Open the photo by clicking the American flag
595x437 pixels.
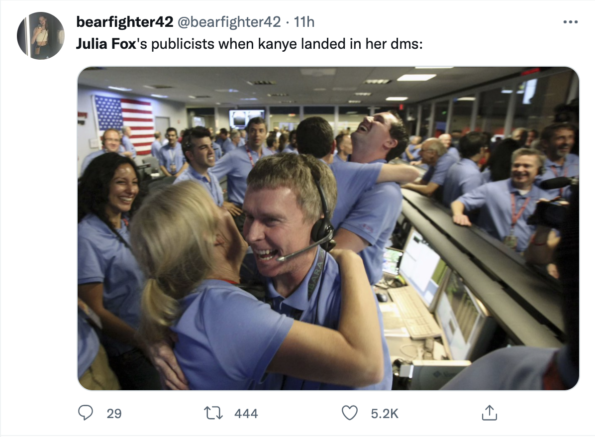pyautogui.click(x=124, y=124)
